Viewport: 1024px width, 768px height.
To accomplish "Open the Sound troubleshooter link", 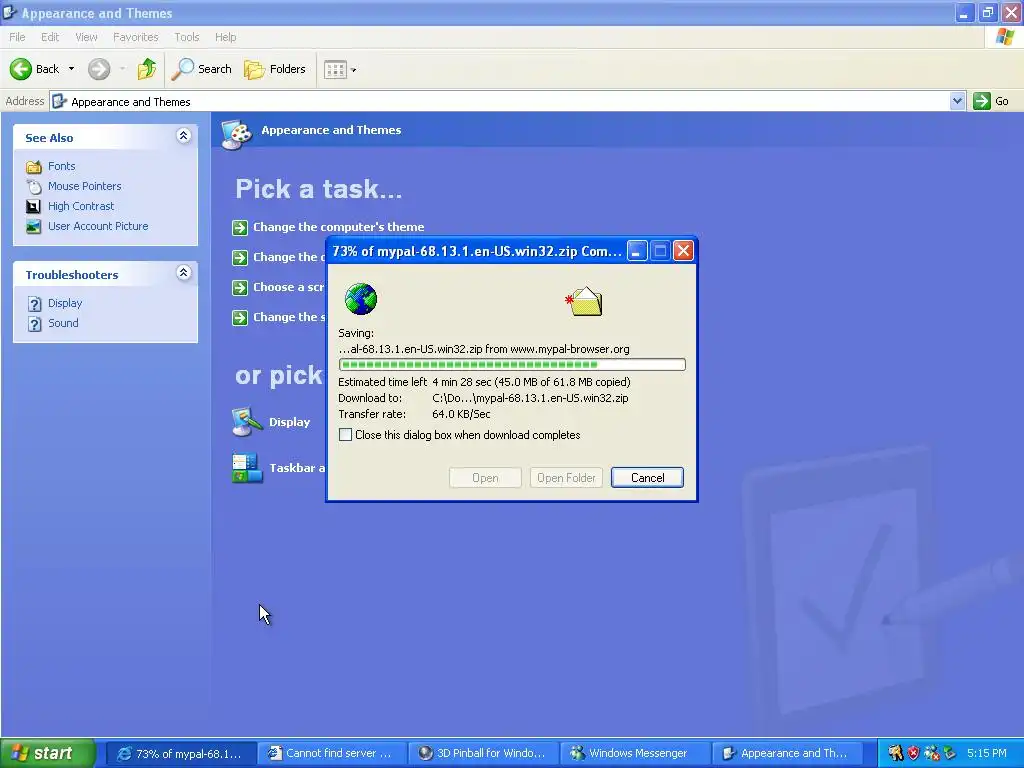I will click(x=63, y=323).
